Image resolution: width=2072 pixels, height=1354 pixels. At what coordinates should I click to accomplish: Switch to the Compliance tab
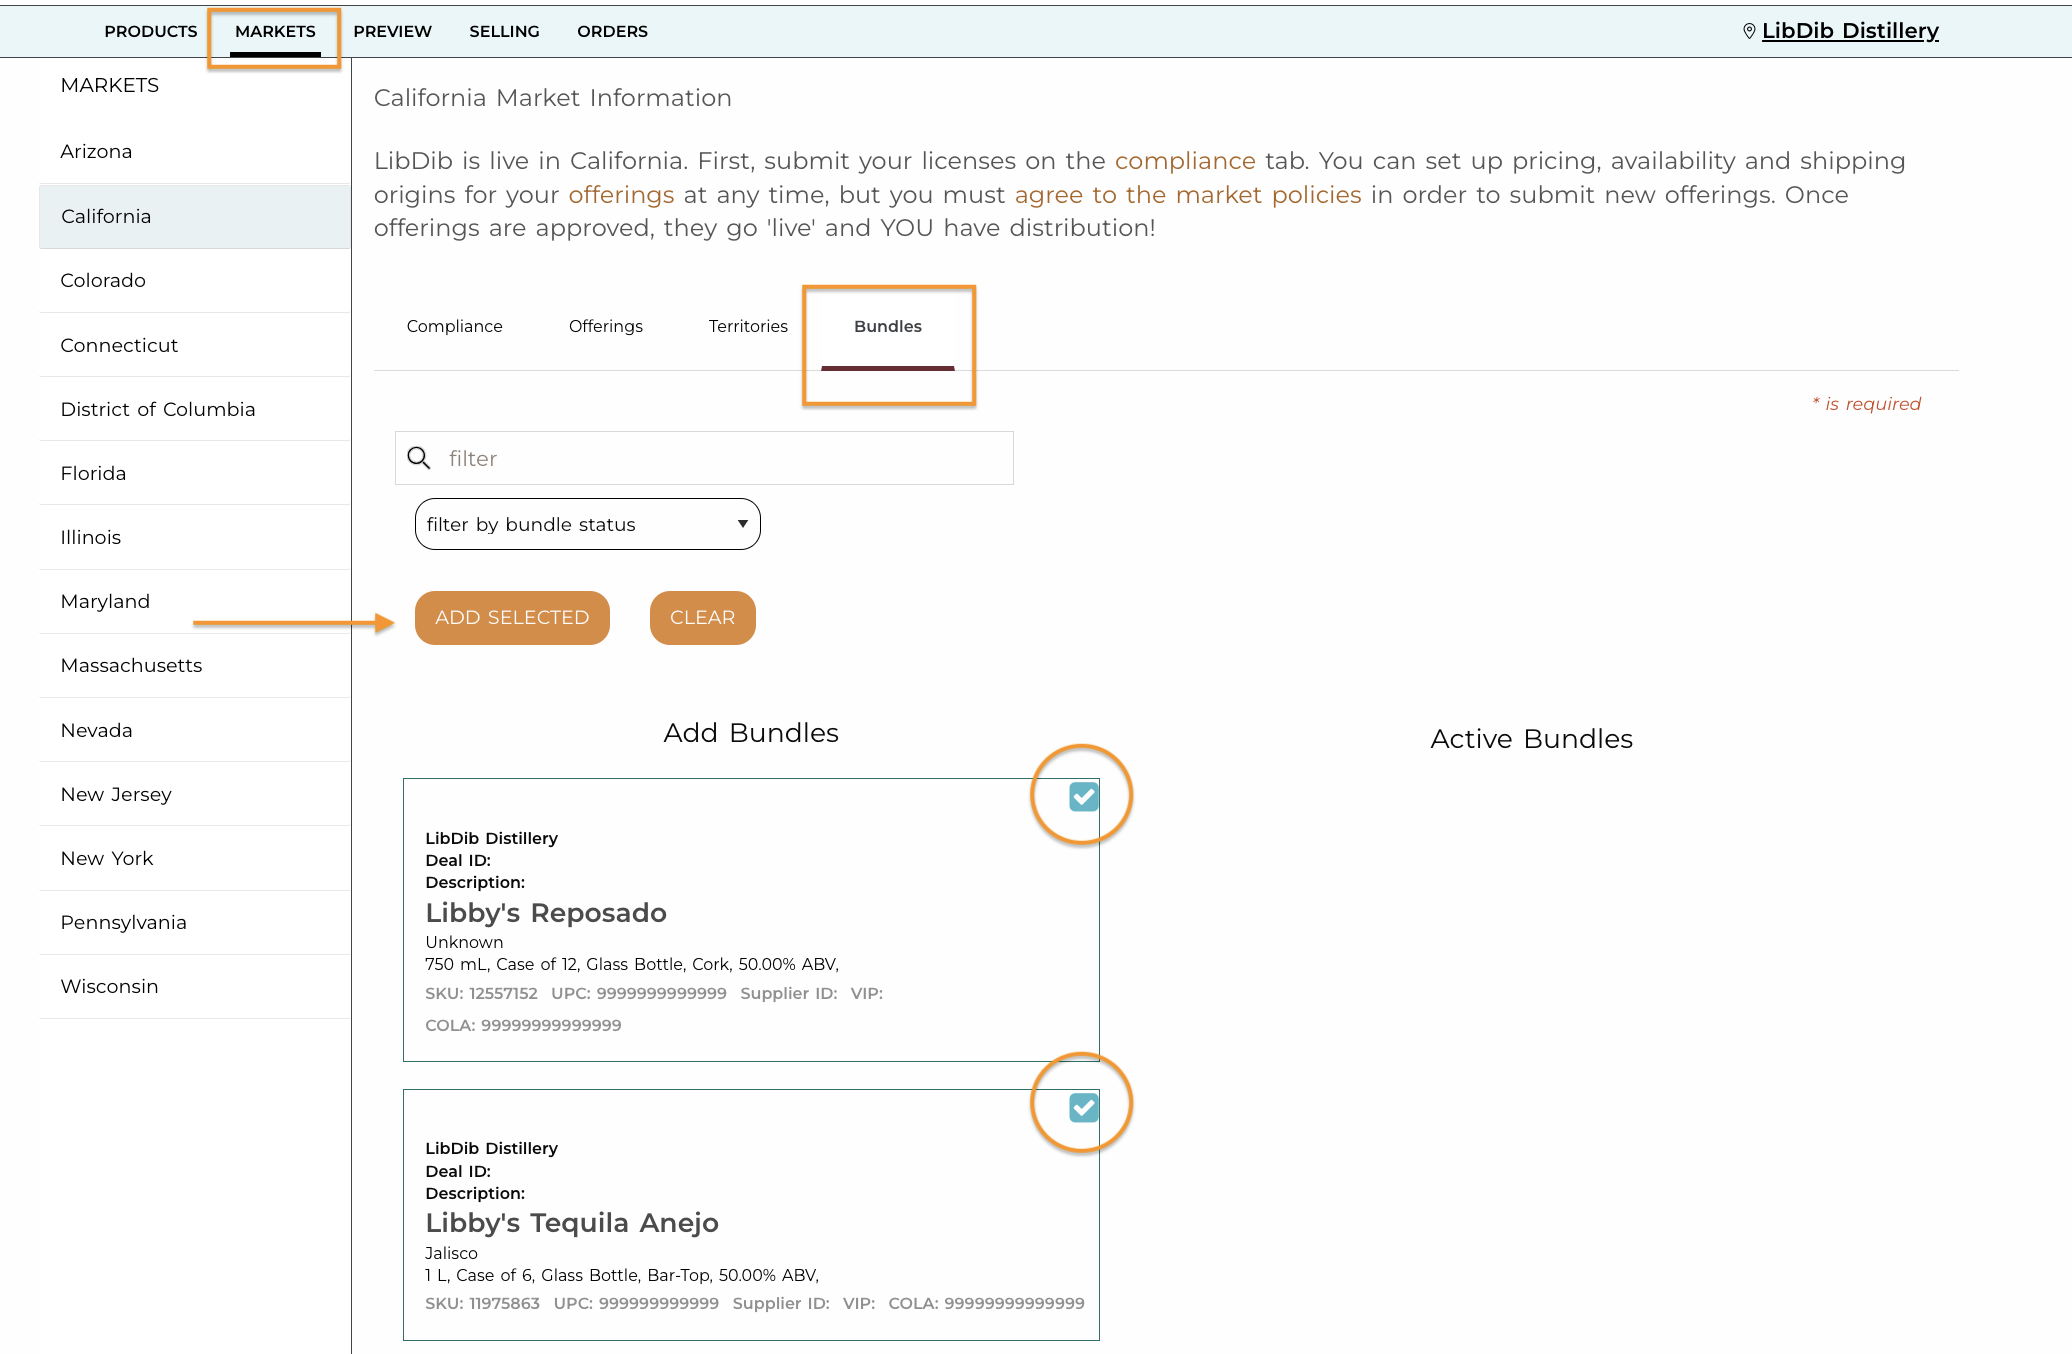[455, 326]
